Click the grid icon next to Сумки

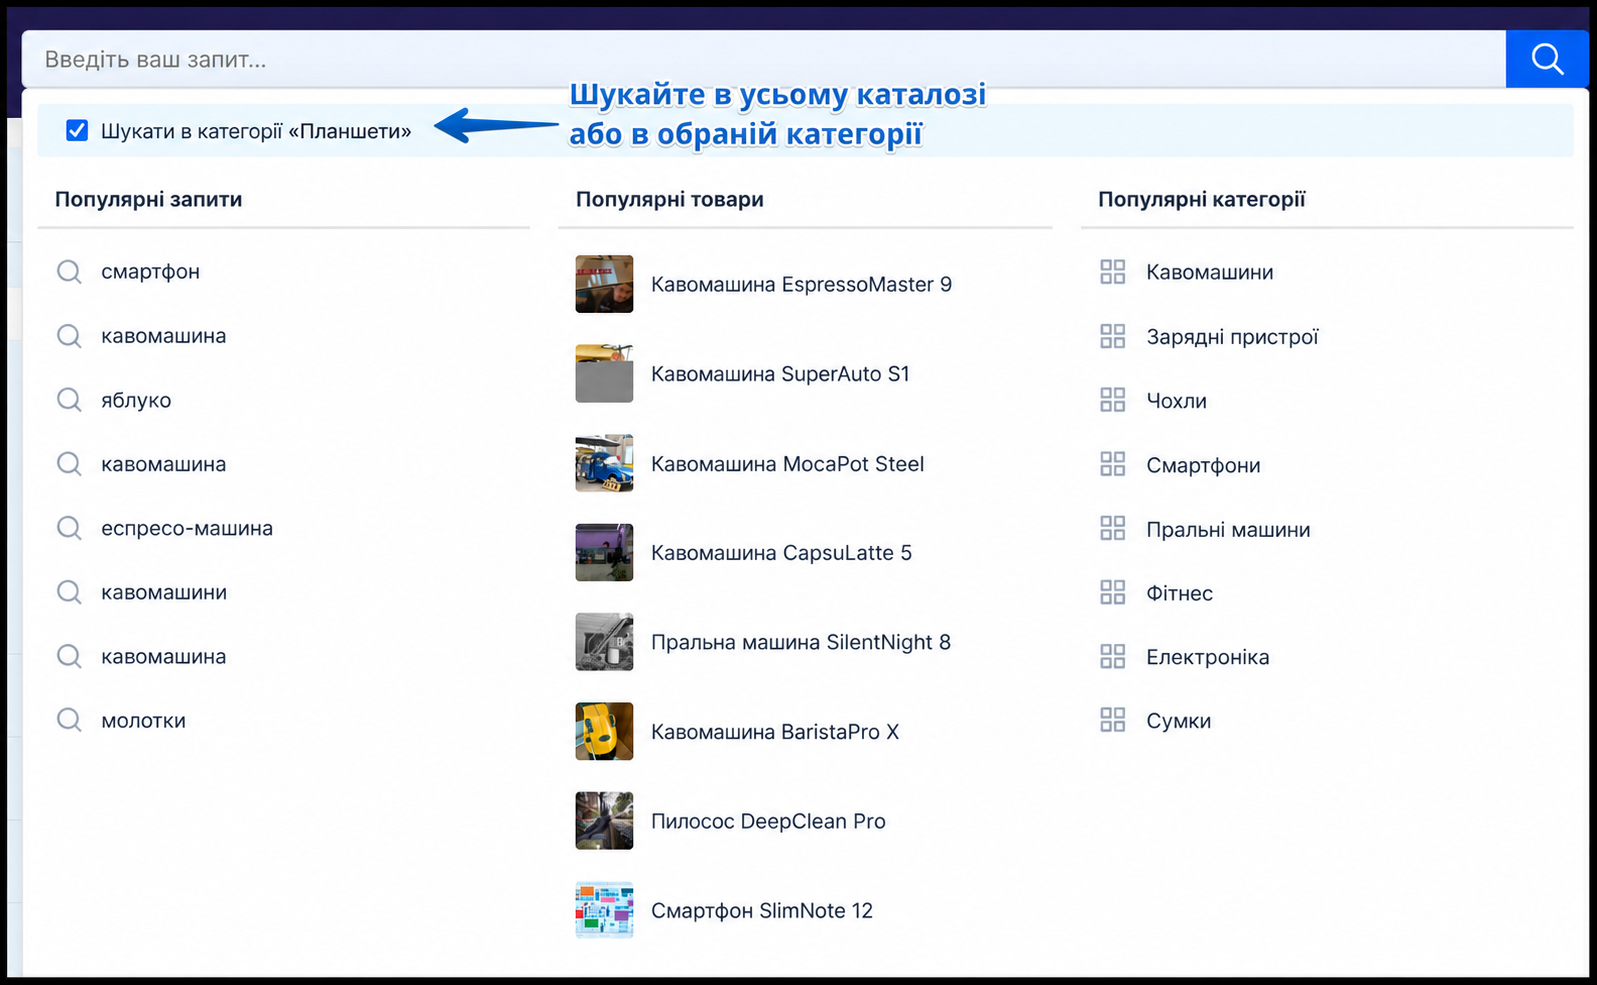1112,720
